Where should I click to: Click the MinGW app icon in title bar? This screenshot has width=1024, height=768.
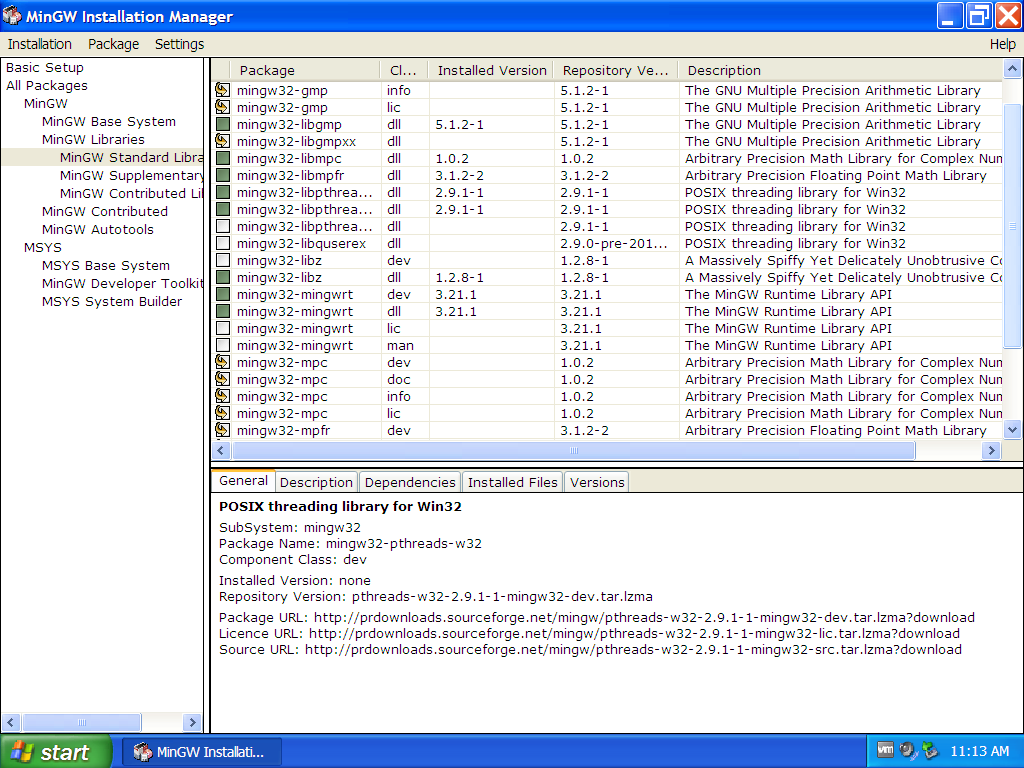[12, 16]
